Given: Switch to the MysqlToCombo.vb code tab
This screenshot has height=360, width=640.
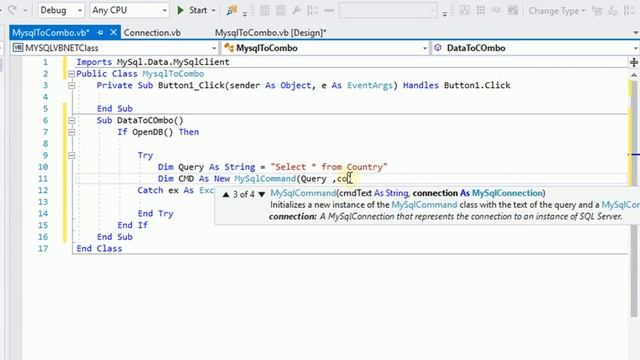Looking at the screenshot, I should click(x=51, y=33).
